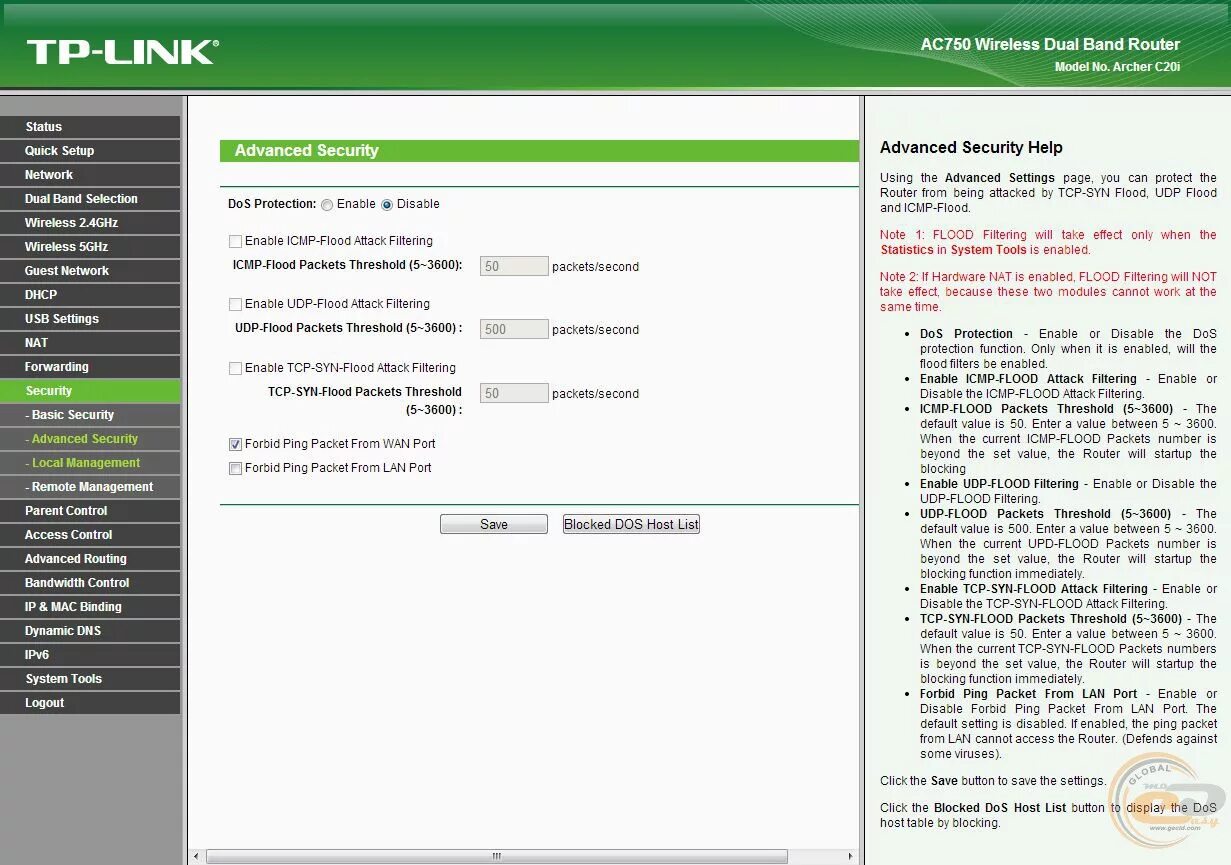
Task: Check Enable TCP-SYN-Flood Attack Filtering
Action: point(236,368)
